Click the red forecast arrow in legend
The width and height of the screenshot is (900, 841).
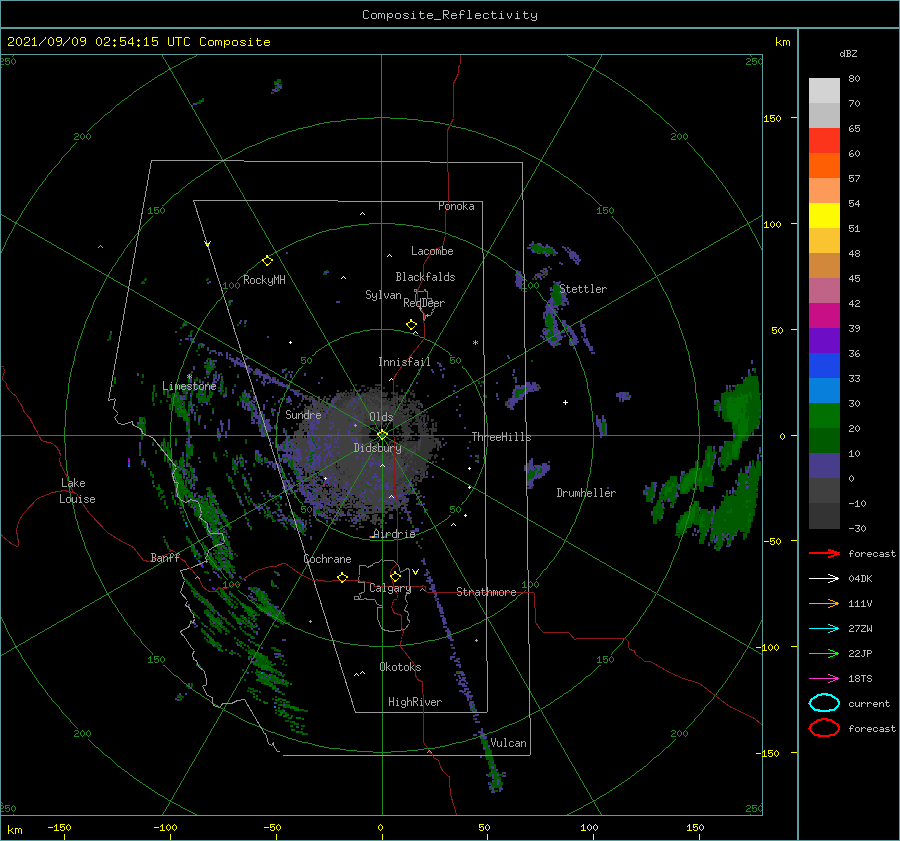[824, 553]
